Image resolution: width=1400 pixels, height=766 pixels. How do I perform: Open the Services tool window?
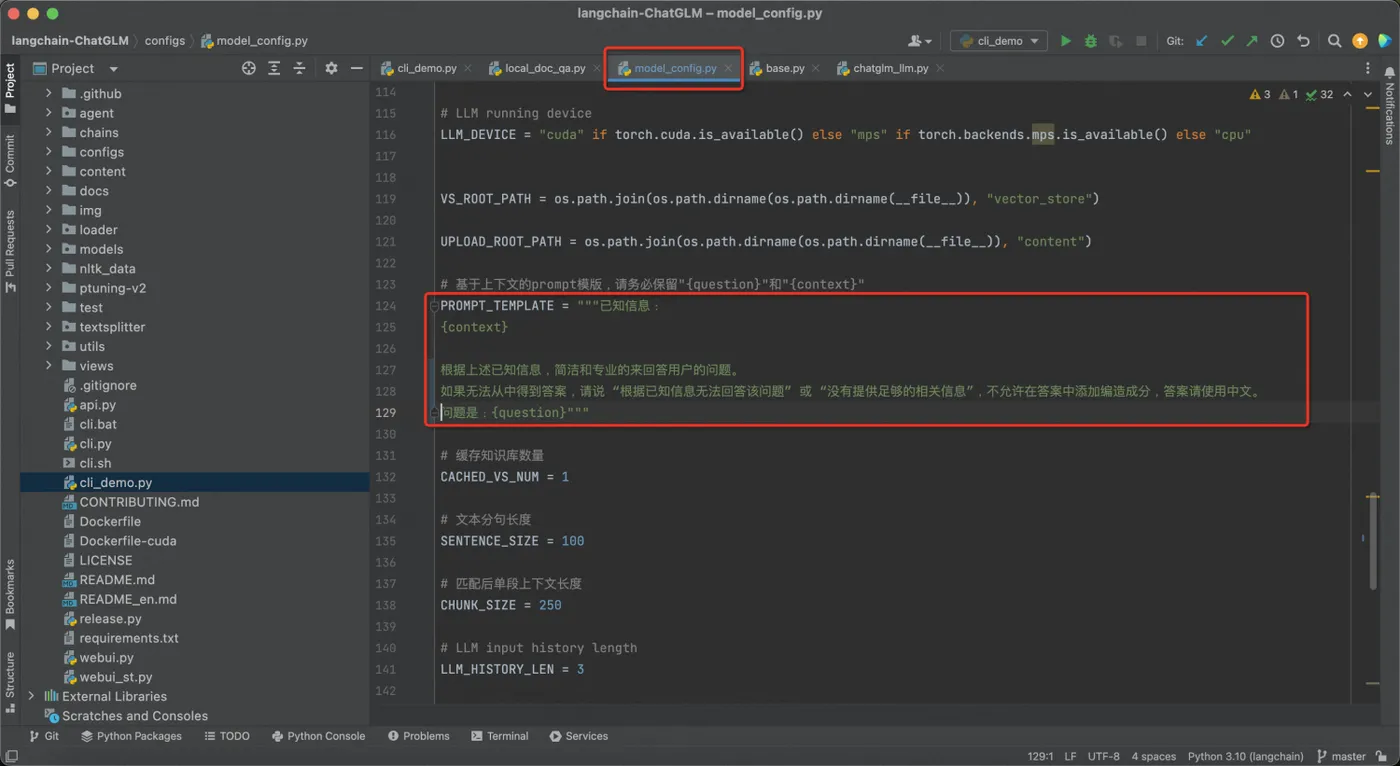tap(578, 736)
